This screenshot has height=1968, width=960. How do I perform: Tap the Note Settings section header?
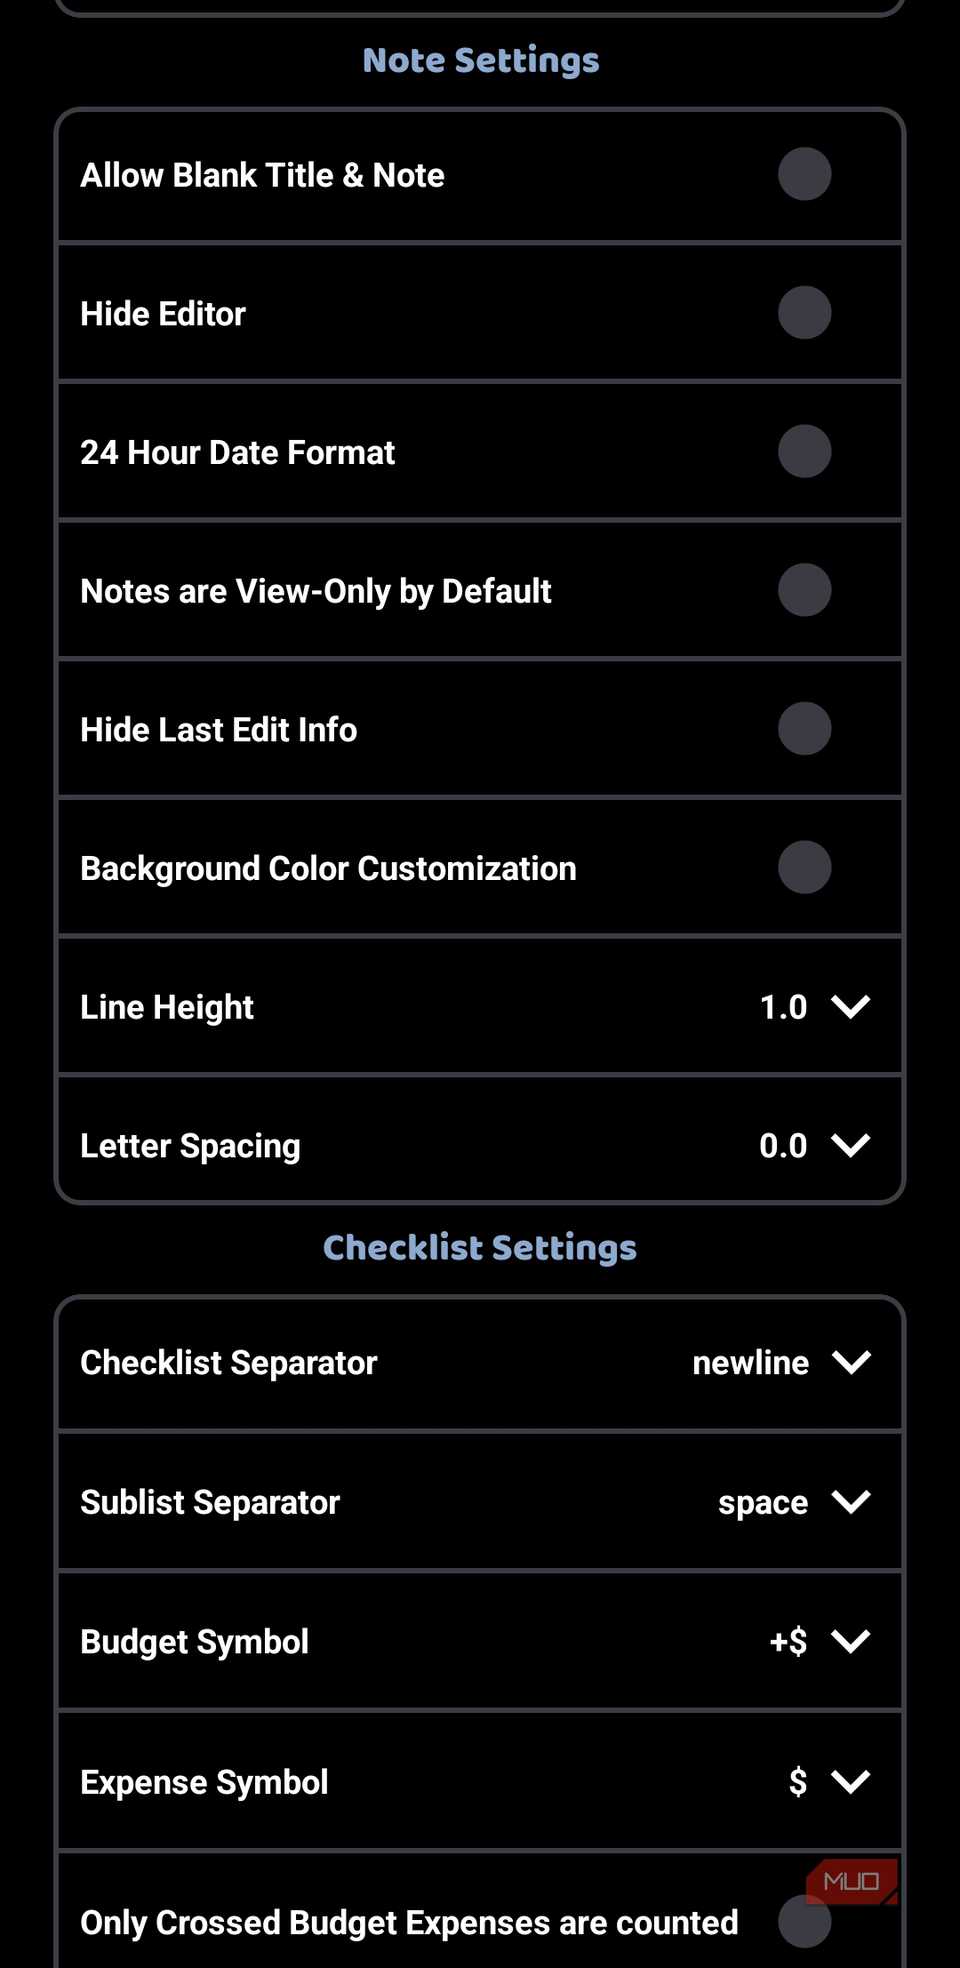pyautogui.click(x=481, y=61)
